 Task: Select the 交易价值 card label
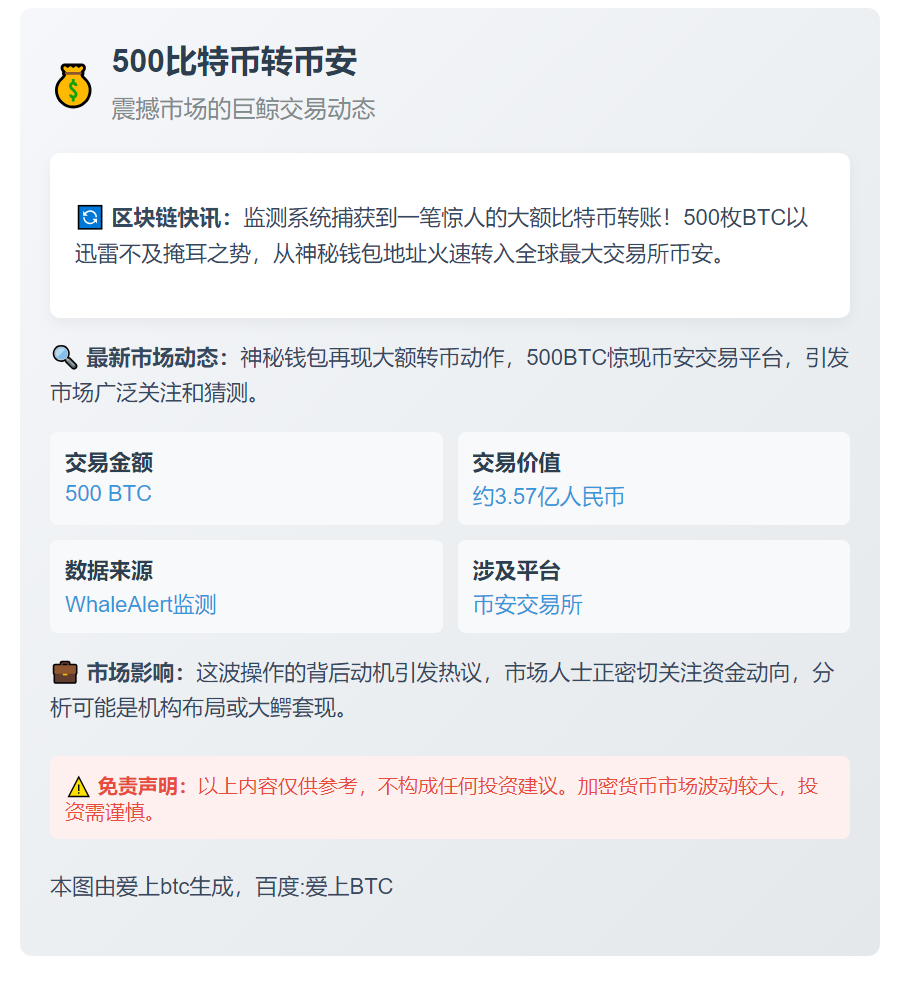coord(516,462)
